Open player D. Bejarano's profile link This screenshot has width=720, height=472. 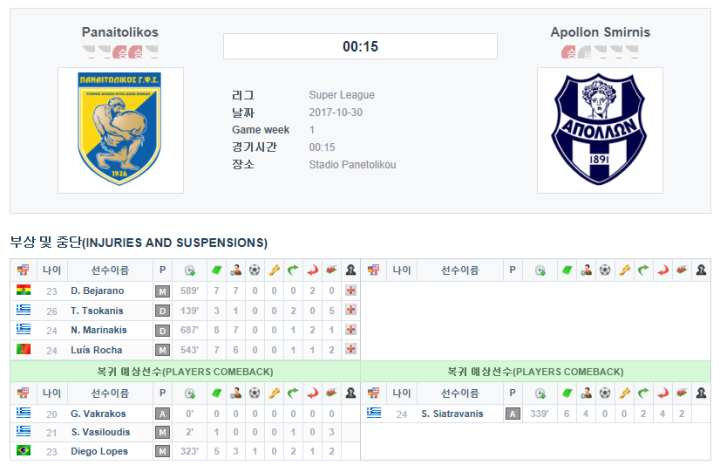(x=97, y=291)
